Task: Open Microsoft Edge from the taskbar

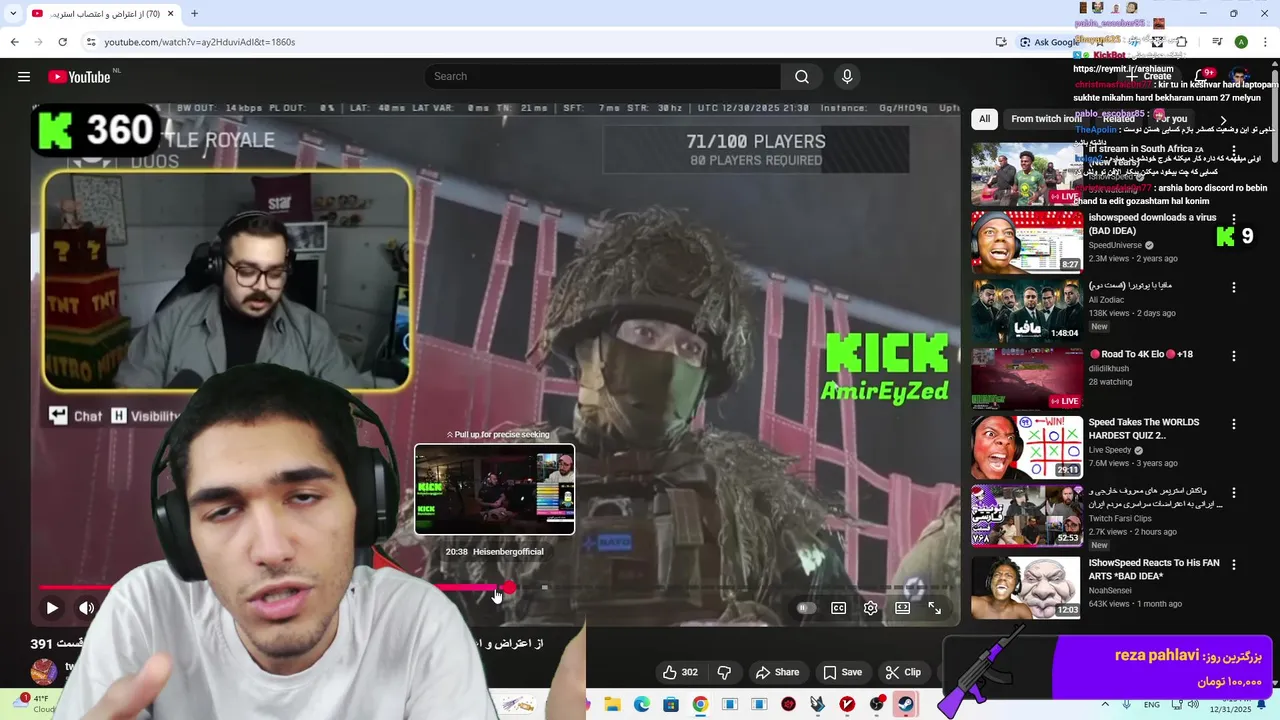Action: pyautogui.click(x=642, y=704)
